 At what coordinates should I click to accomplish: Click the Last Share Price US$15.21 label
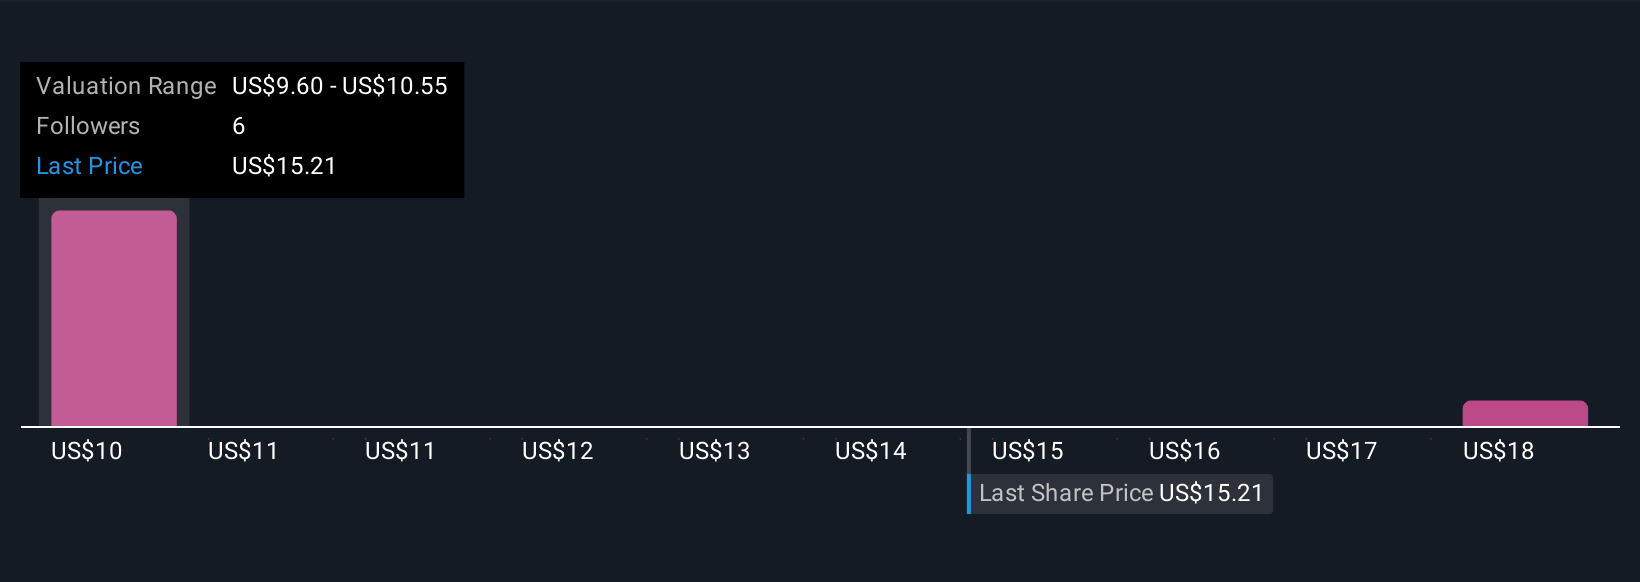click(1121, 493)
